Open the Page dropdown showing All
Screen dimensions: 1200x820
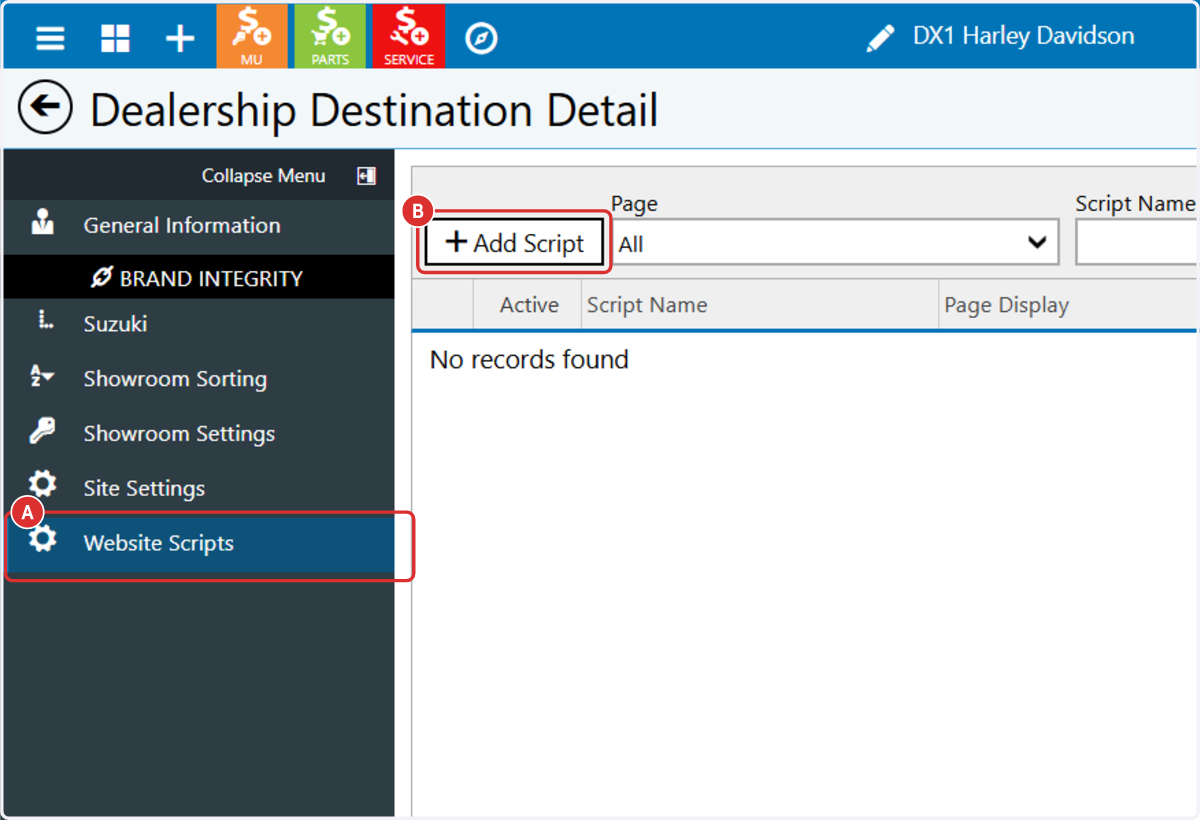(x=835, y=243)
